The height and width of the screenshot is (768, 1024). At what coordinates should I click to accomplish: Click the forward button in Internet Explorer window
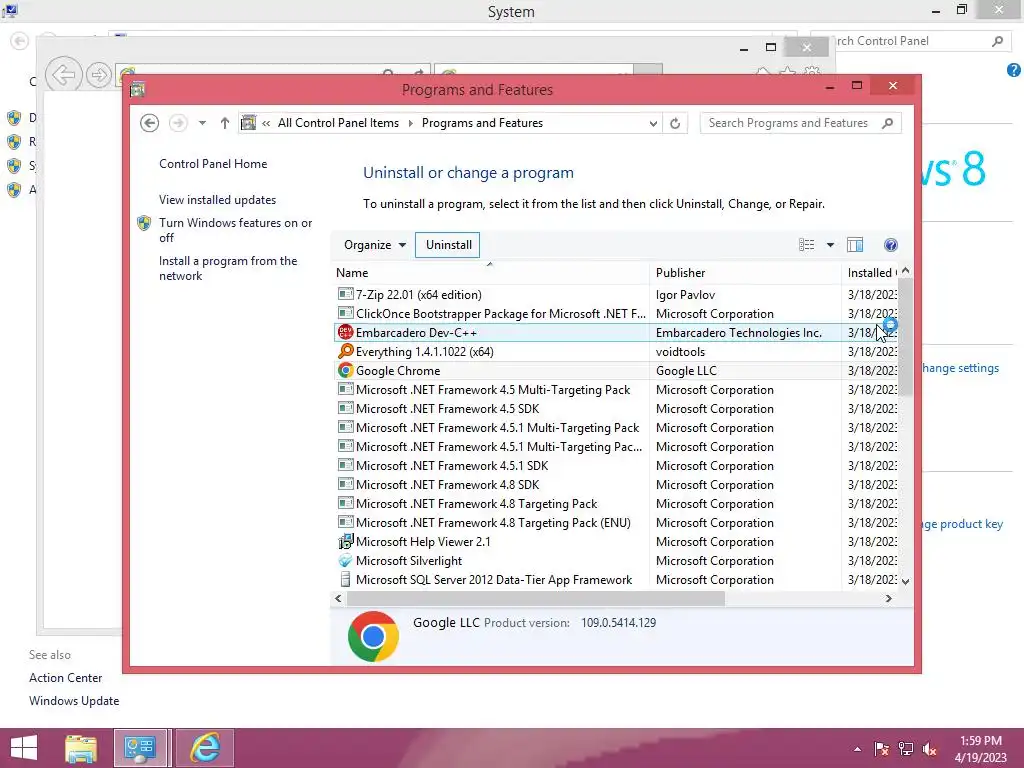point(99,75)
